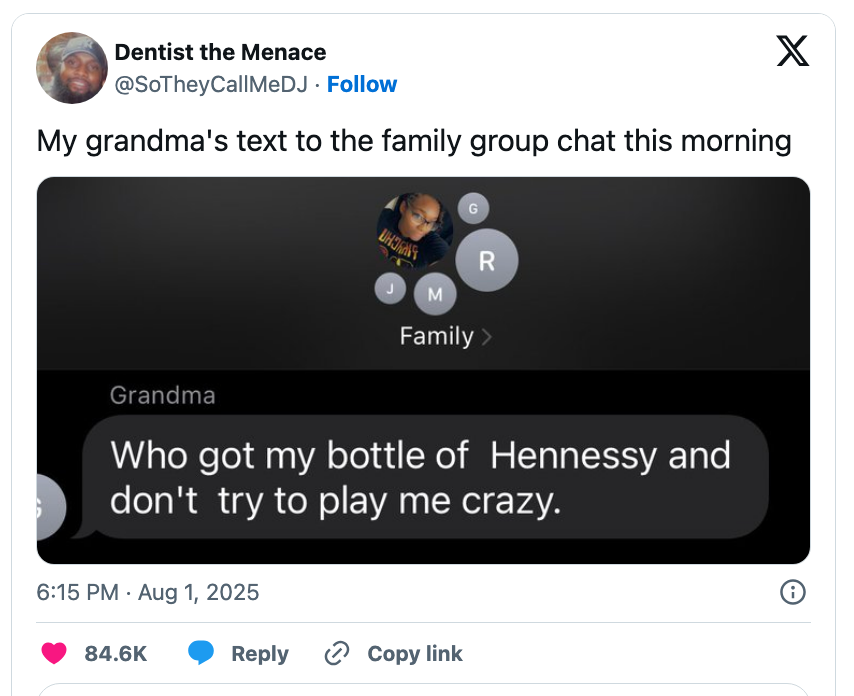Image resolution: width=854 pixels, height=696 pixels.
Task: Select the blue Reply speech bubble icon
Action: click(202, 653)
